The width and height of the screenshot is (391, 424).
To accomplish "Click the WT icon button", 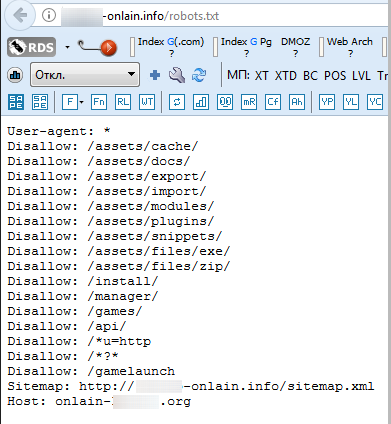I will click(x=147, y=102).
